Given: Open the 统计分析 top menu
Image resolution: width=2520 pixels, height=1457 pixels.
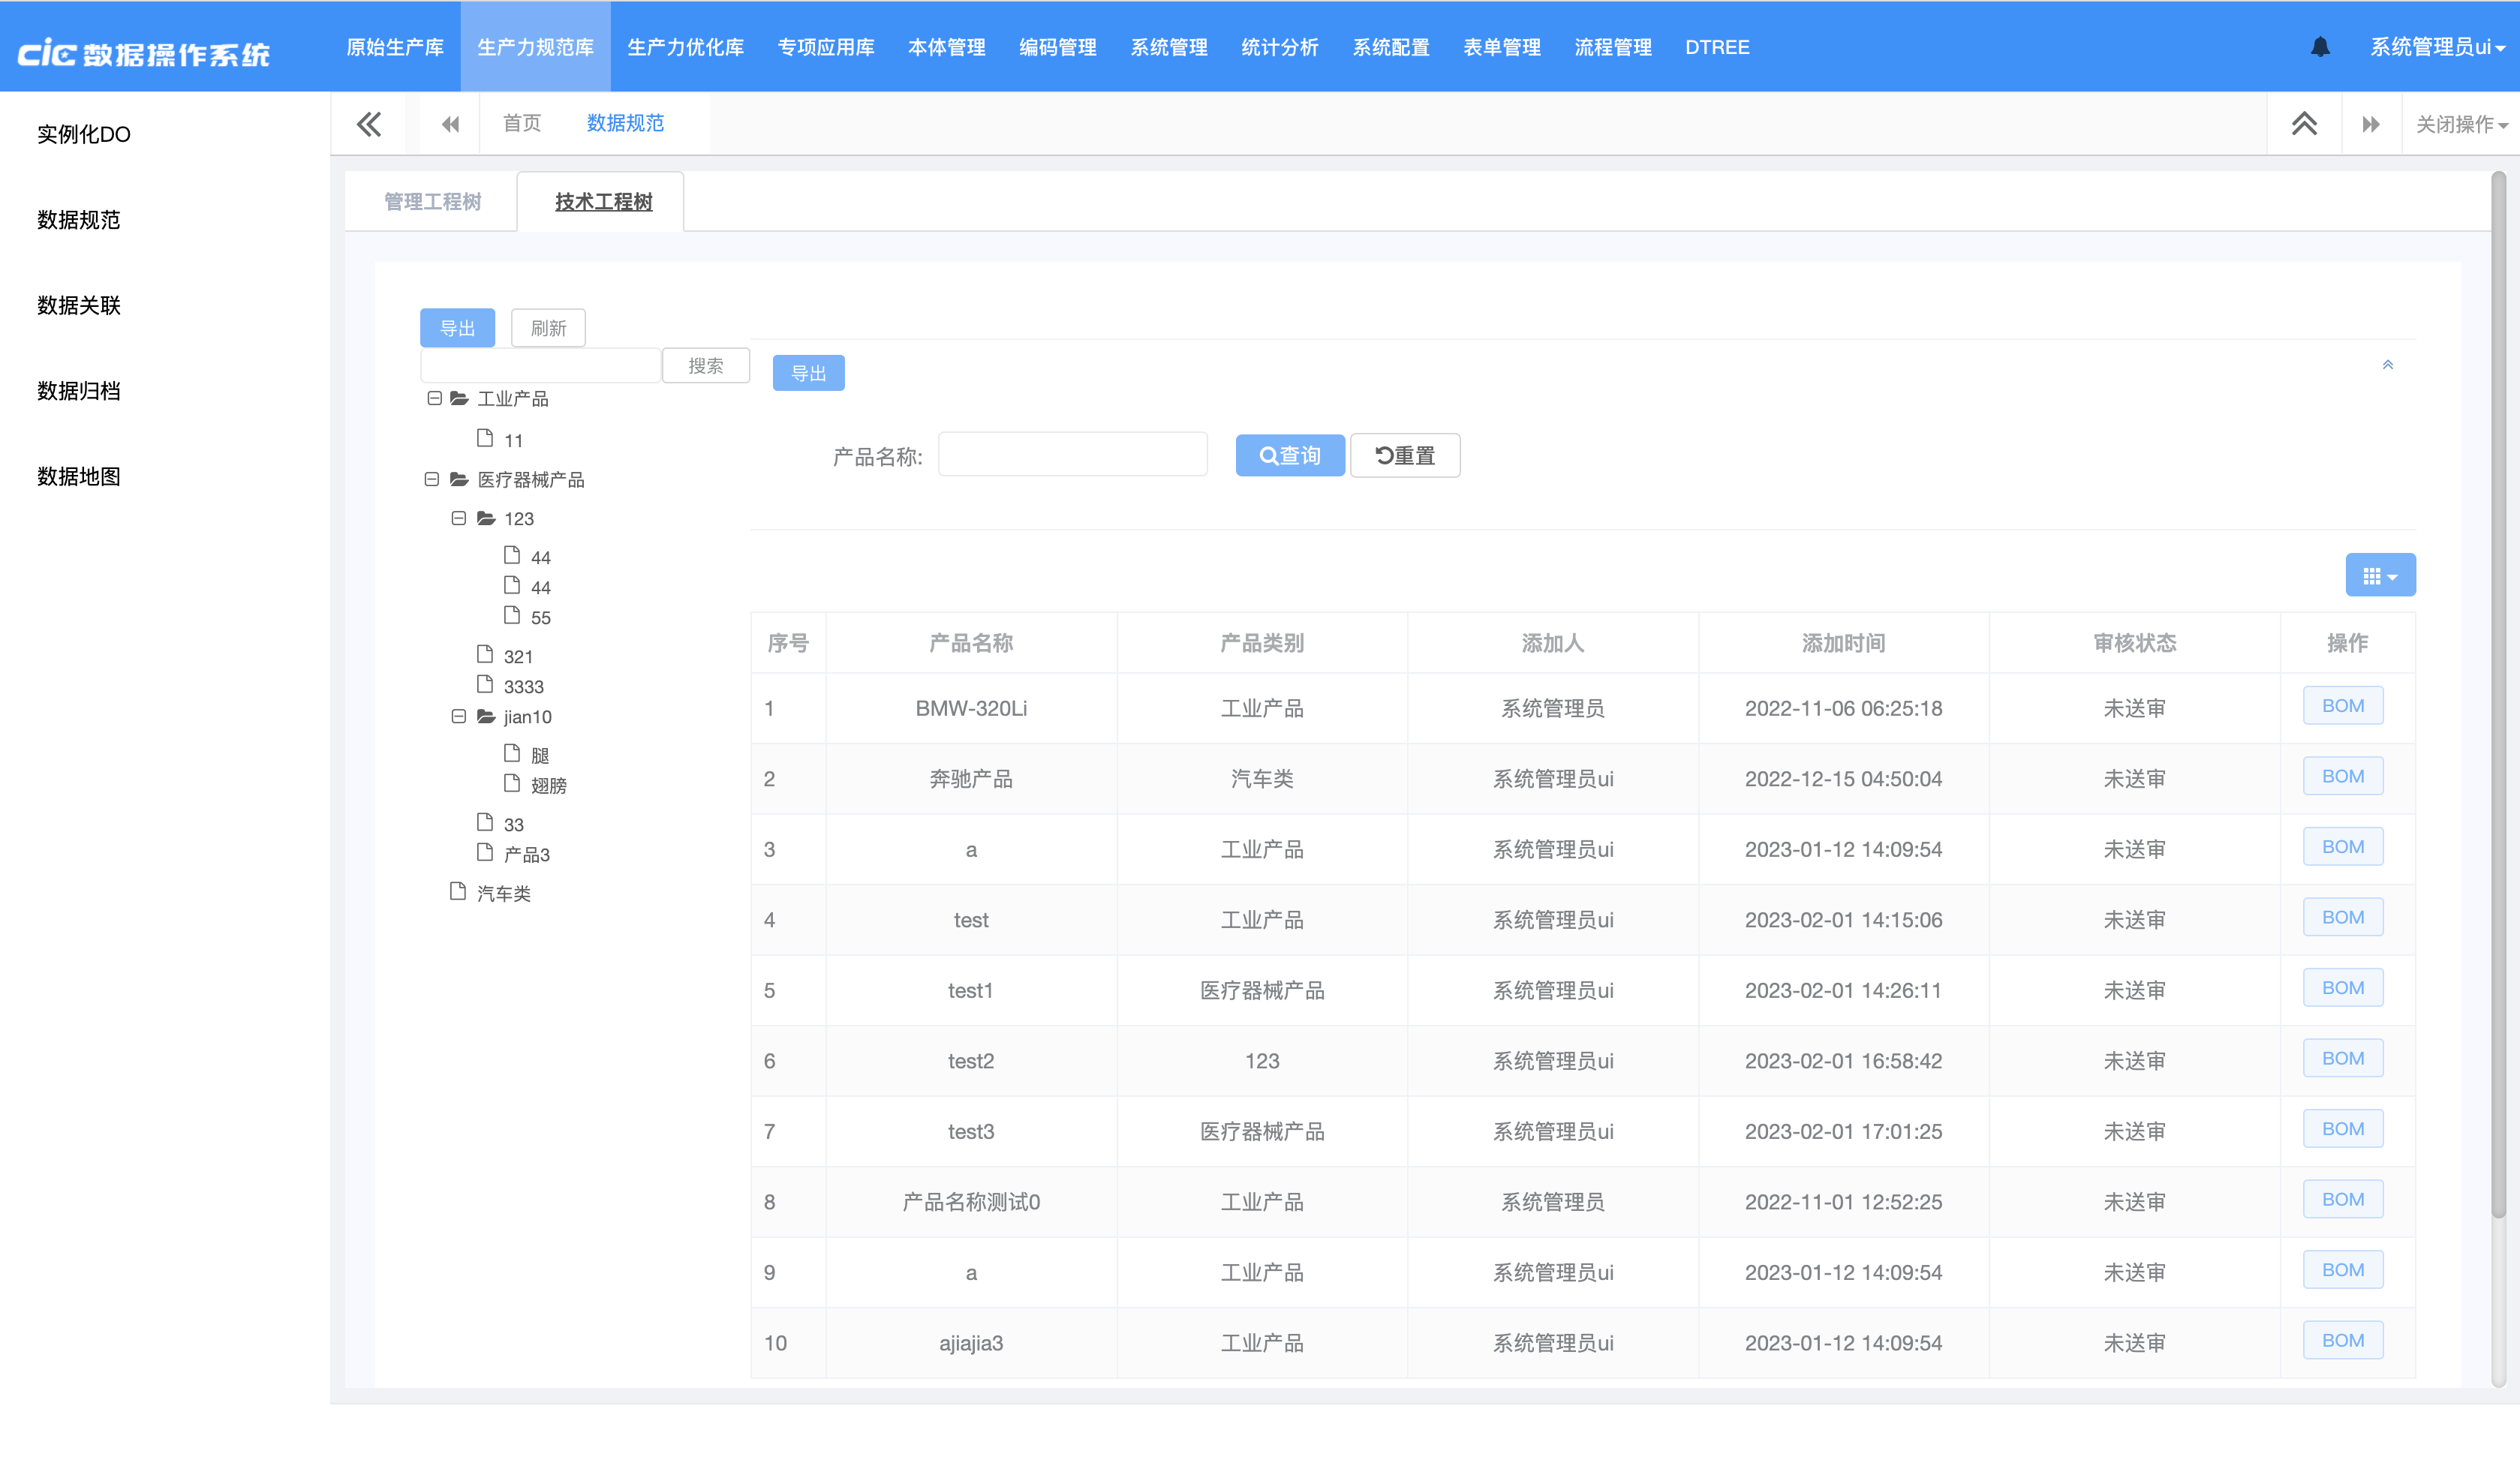Looking at the screenshot, I should (x=1279, y=47).
